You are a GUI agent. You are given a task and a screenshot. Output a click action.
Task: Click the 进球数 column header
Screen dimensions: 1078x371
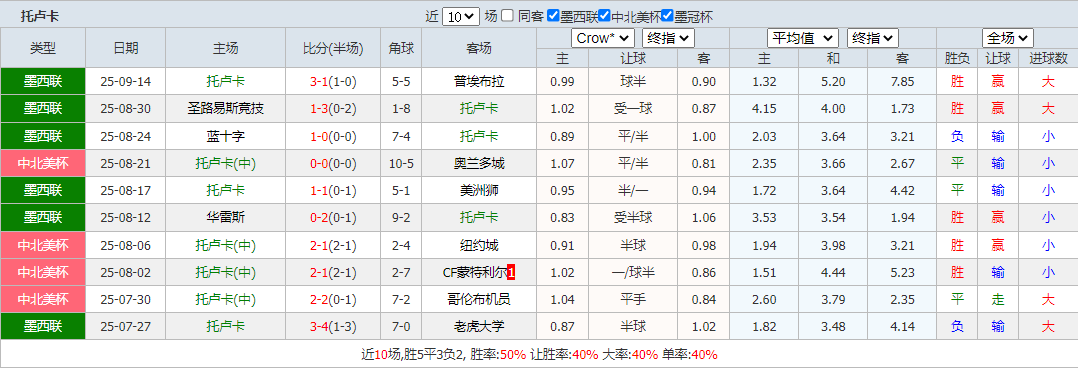point(1048,59)
